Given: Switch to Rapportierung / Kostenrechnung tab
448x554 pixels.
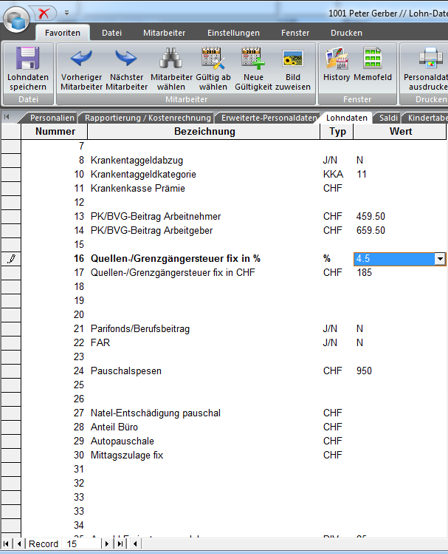Looking at the screenshot, I should coord(148,118).
